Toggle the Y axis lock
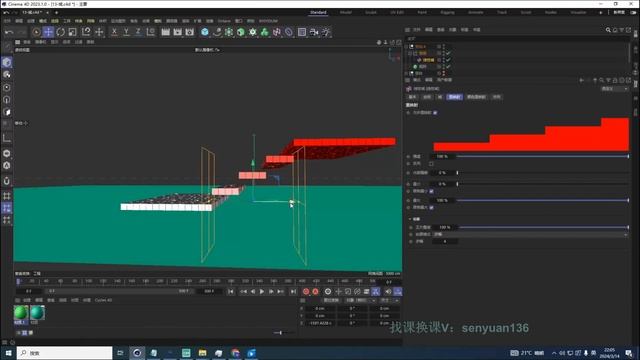Viewport: 640px width, 360px height. [x=126, y=32]
